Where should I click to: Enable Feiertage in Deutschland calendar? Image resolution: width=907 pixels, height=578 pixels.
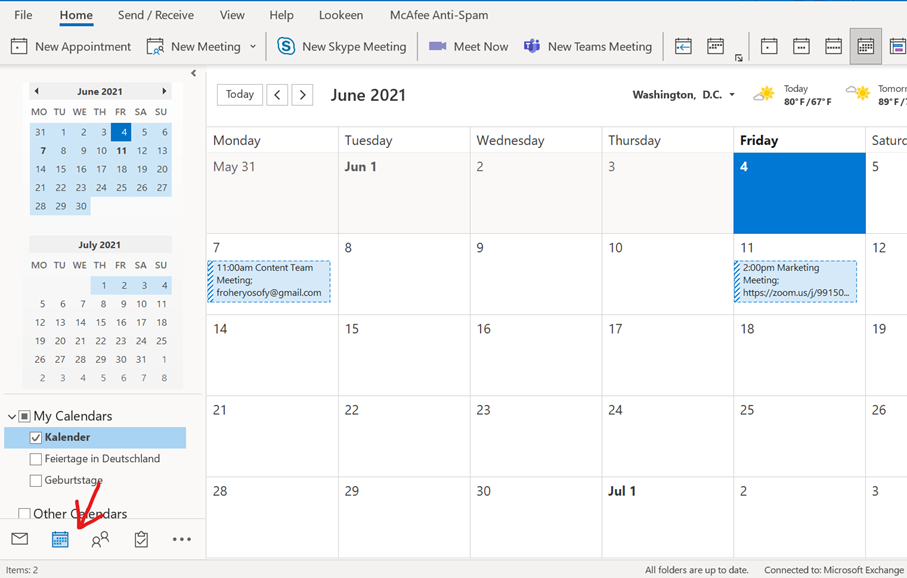pyautogui.click(x=36, y=459)
